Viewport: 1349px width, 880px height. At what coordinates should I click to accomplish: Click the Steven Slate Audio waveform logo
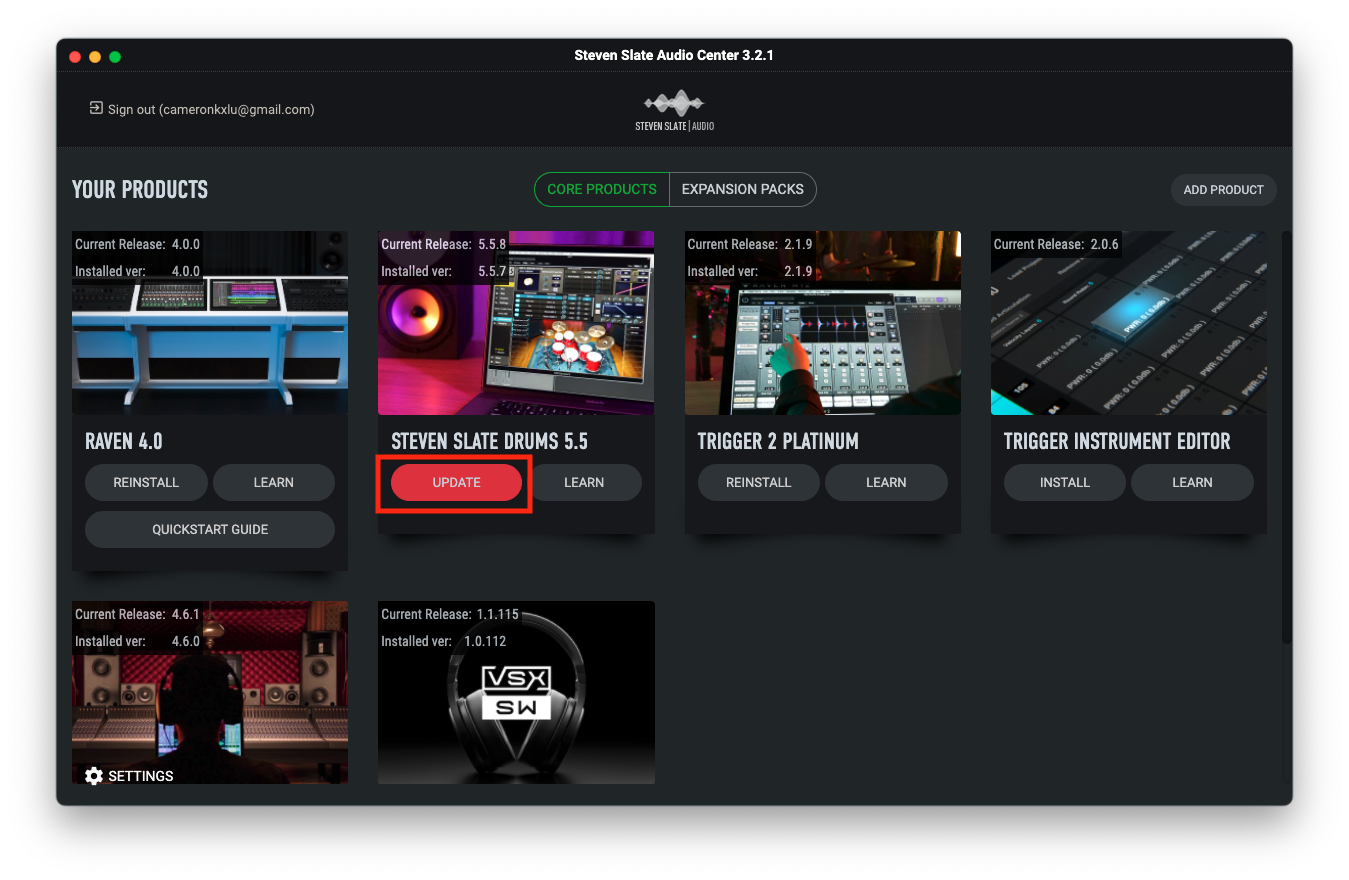pos(674,111)
